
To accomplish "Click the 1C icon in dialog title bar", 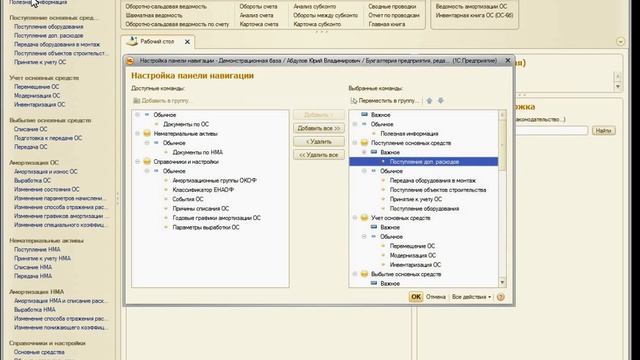I will 130,61.
